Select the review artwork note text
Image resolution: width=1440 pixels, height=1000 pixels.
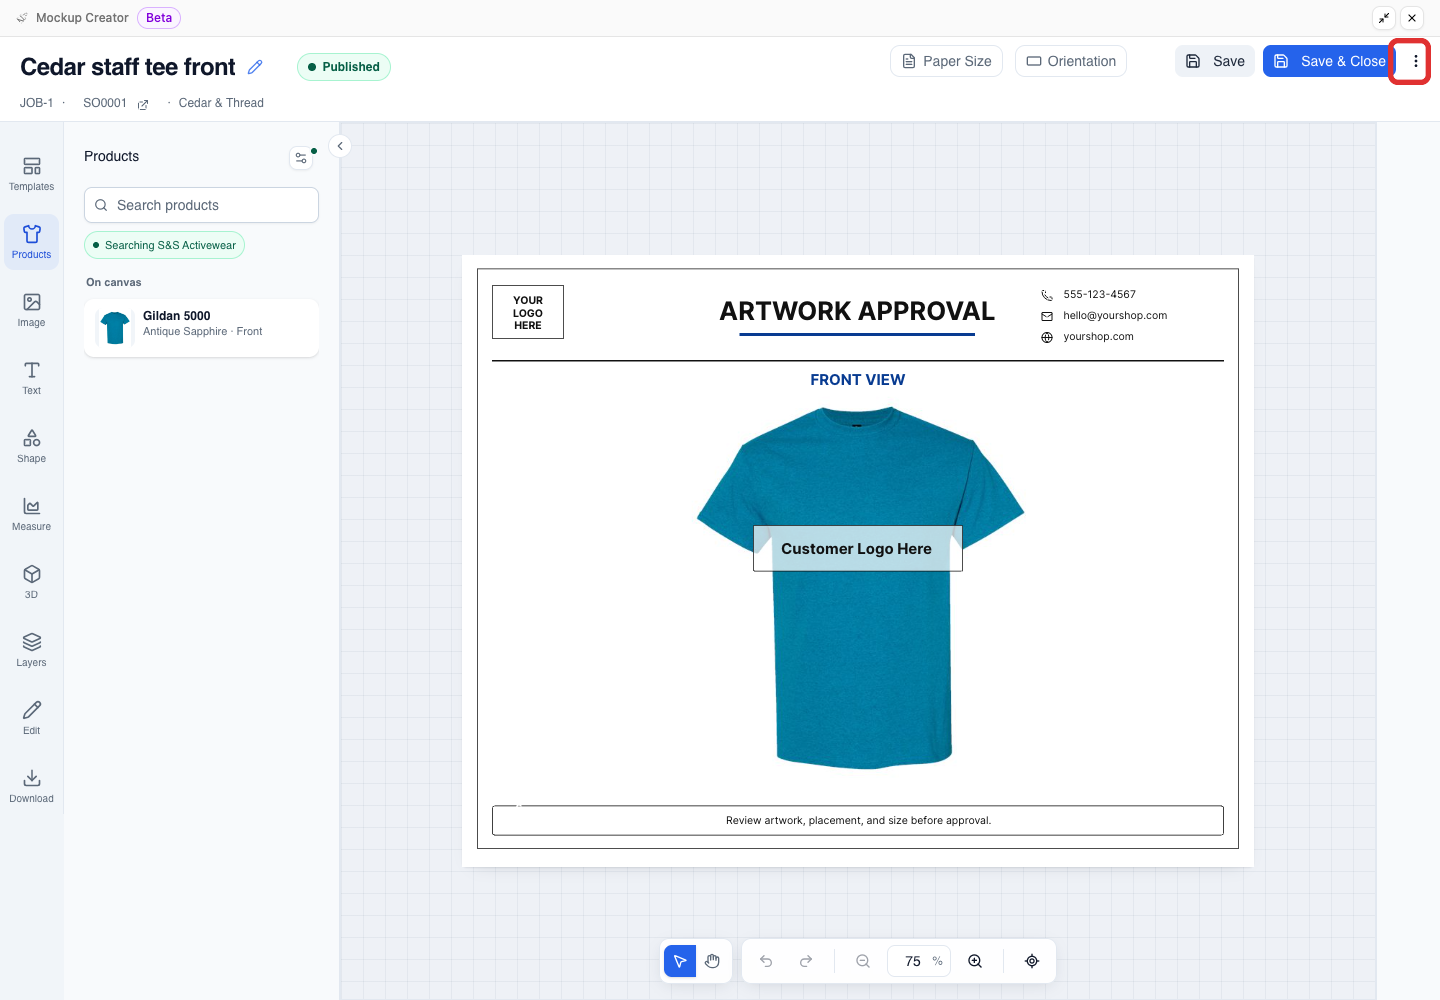tap(858, 820)
